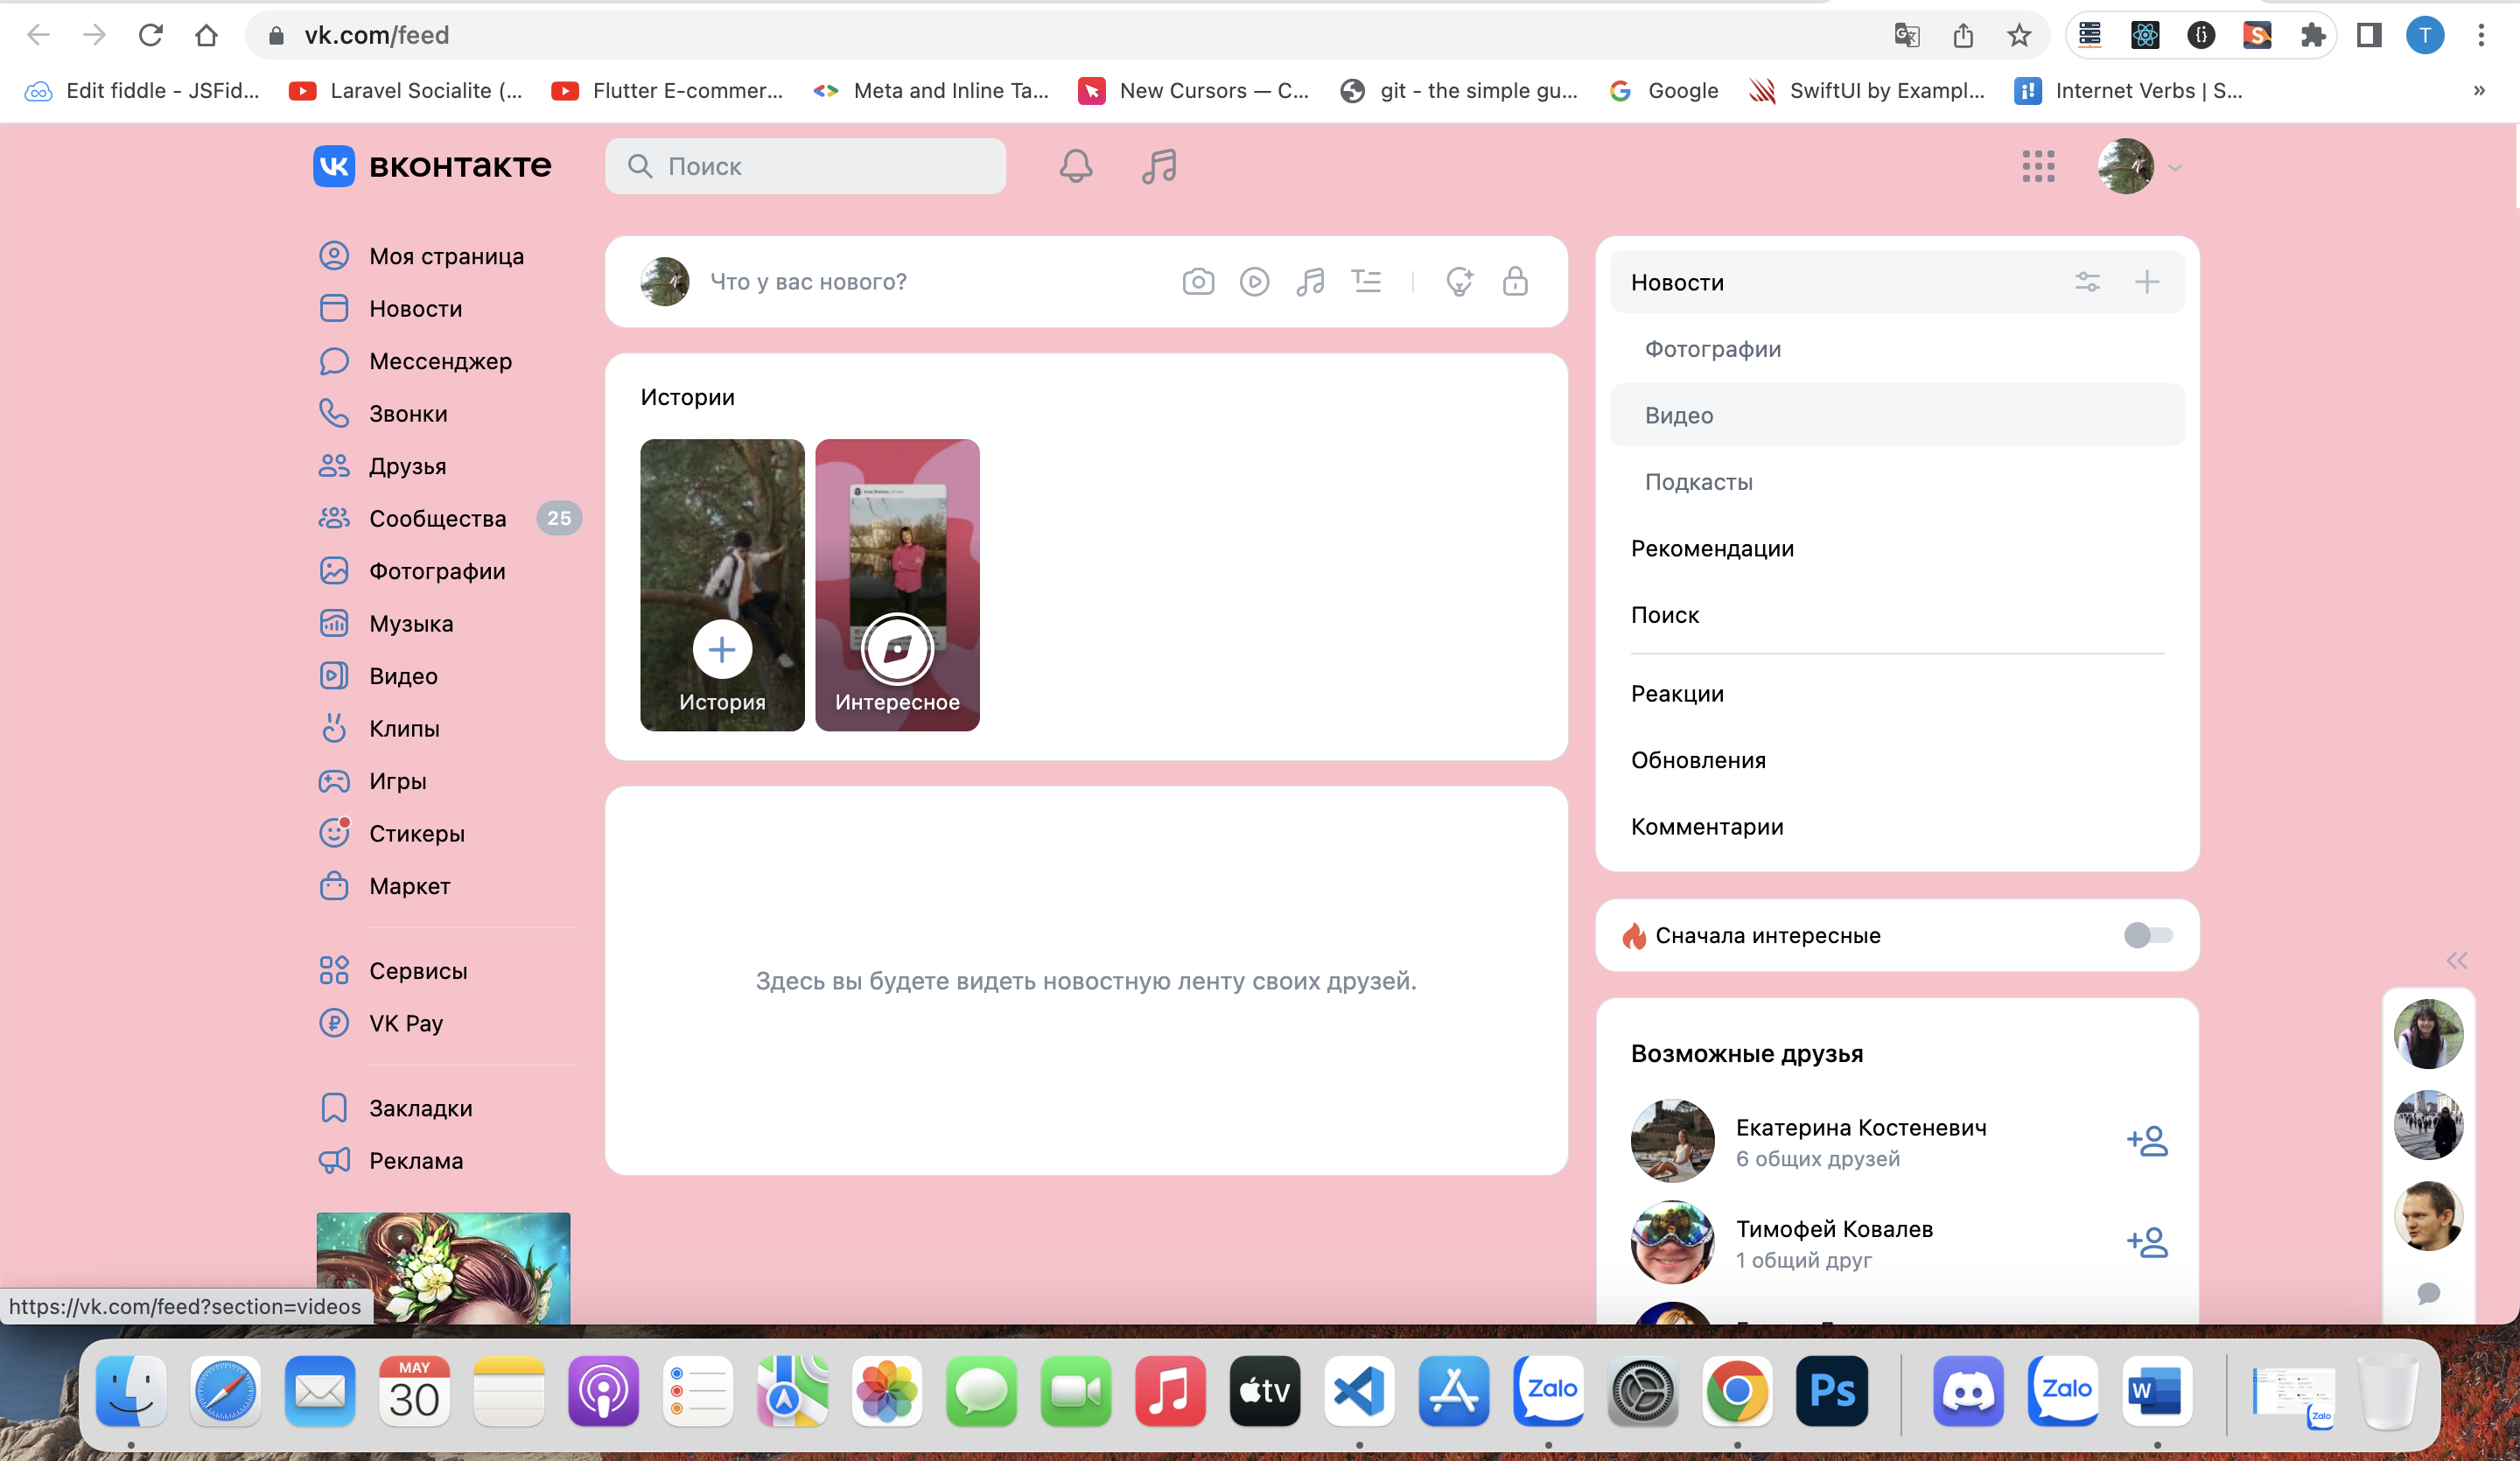
Task: Create an article with the text icon
Action: [x=1366, y=282]
